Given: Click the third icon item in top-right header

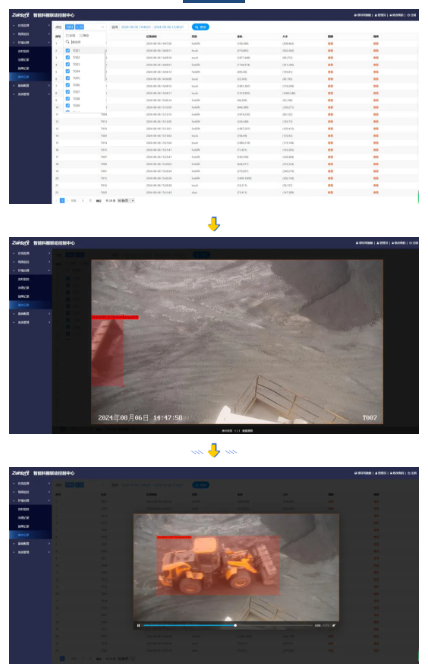Looking at the screenshot, I should (x=397, y=15).
